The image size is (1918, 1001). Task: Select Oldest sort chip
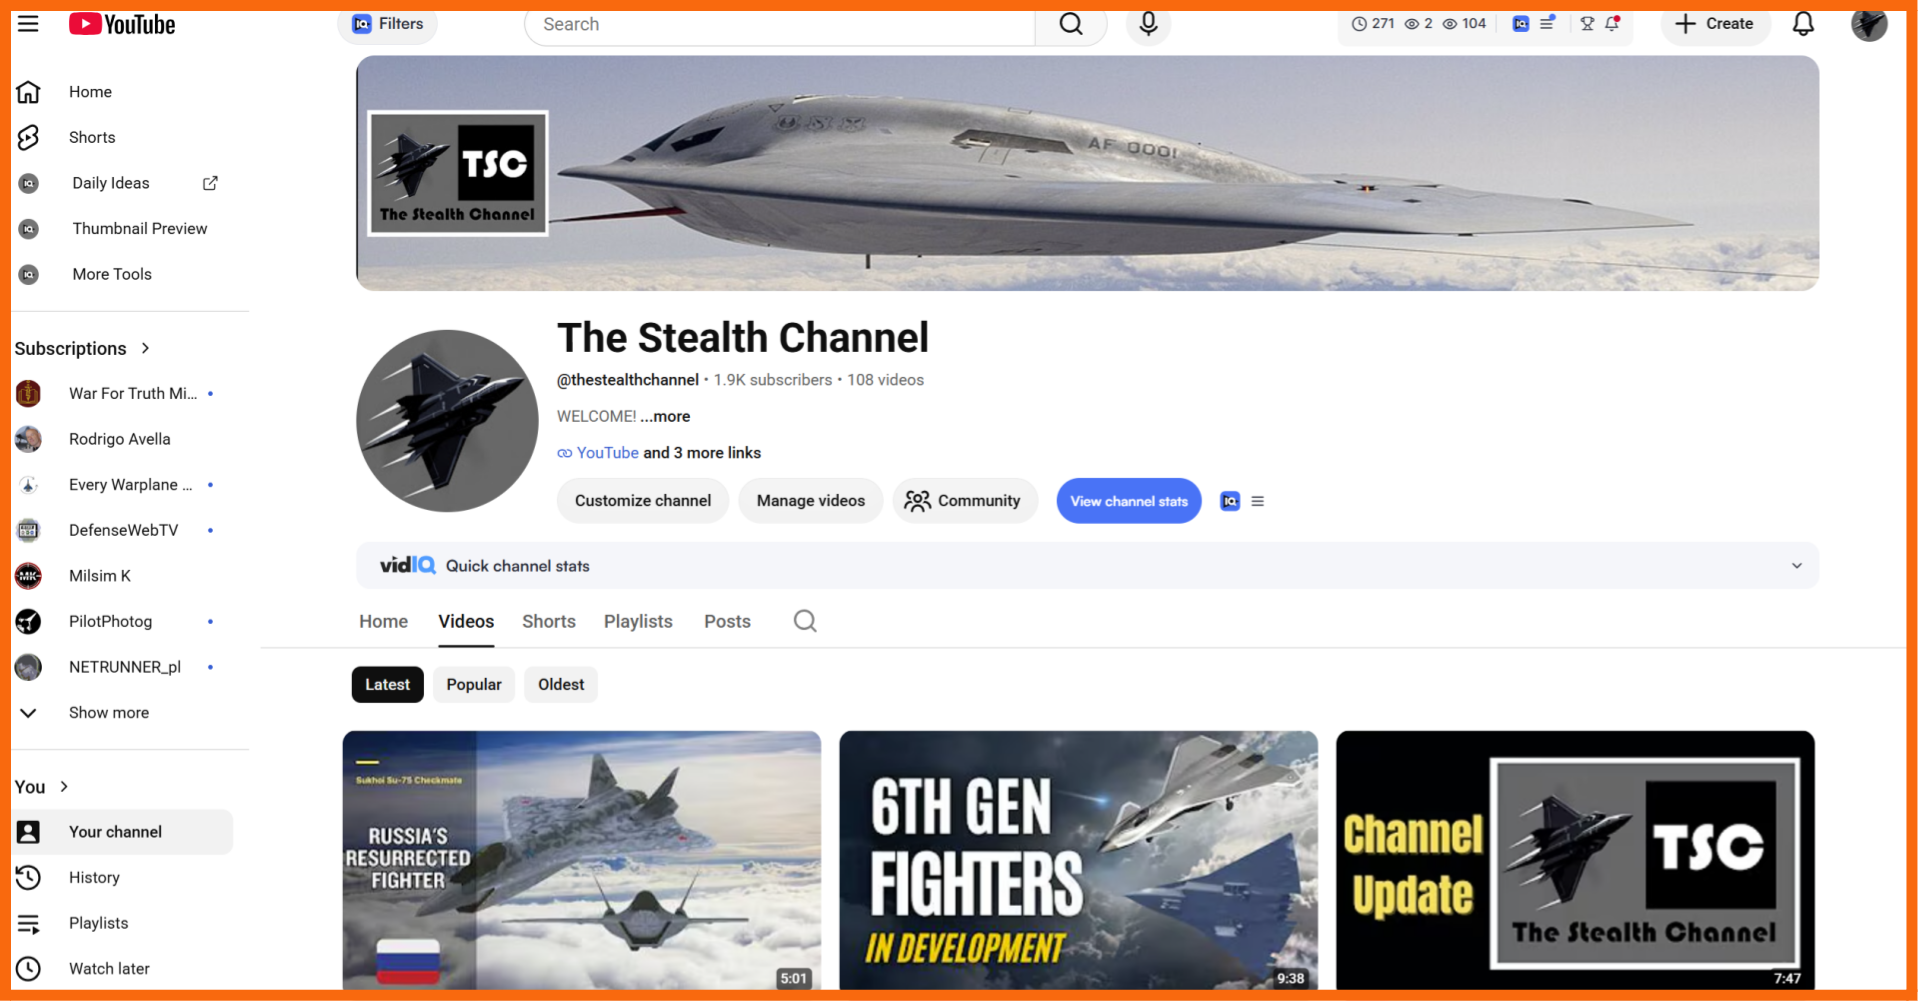(x=561, y=685)
